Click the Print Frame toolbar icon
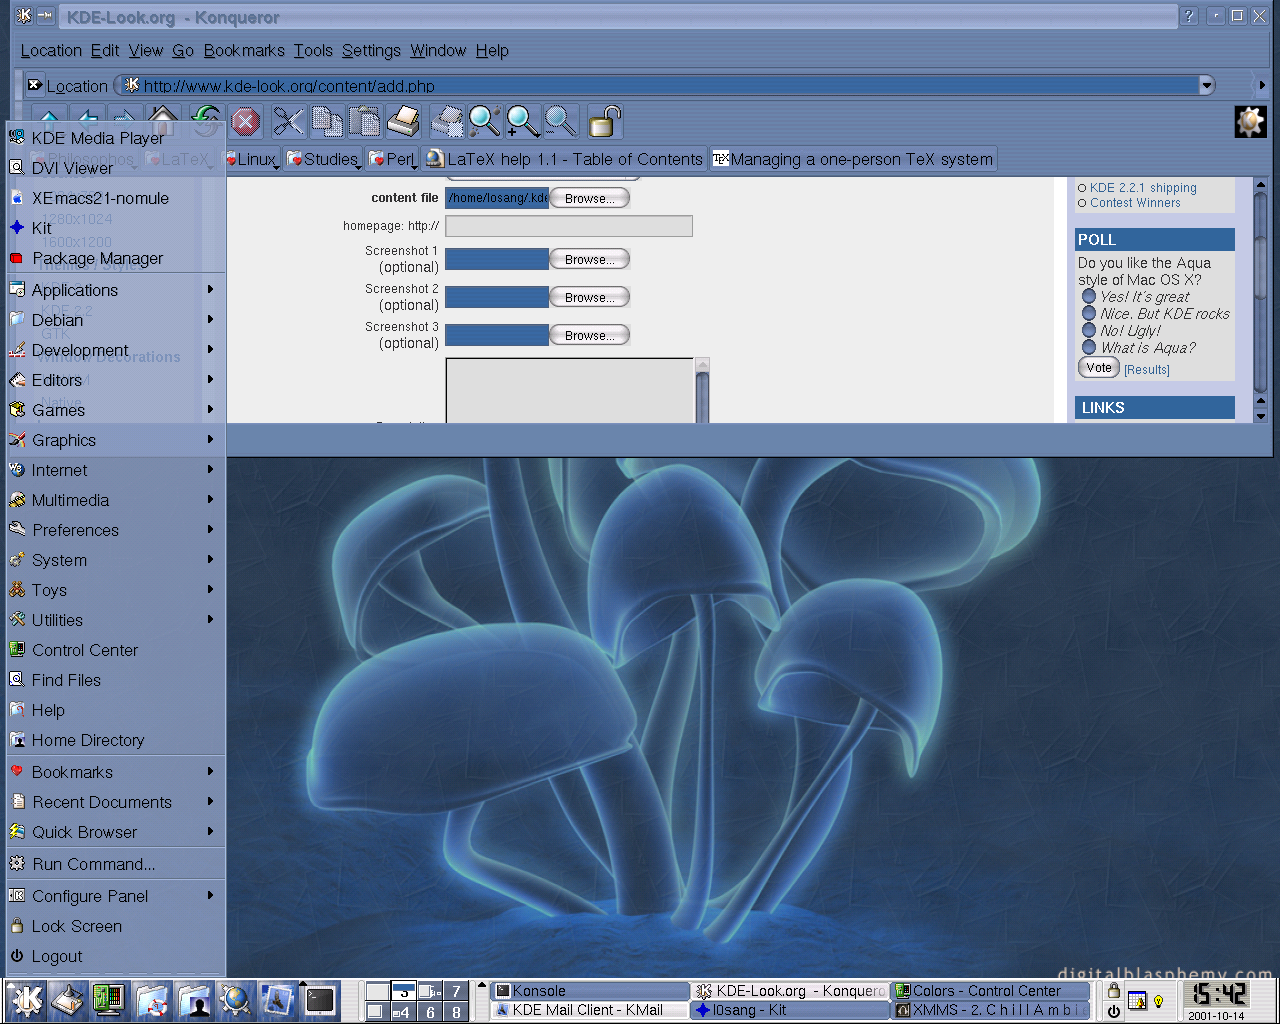The width and height of the screenshot is (1280, 1024). click(446, 122)
